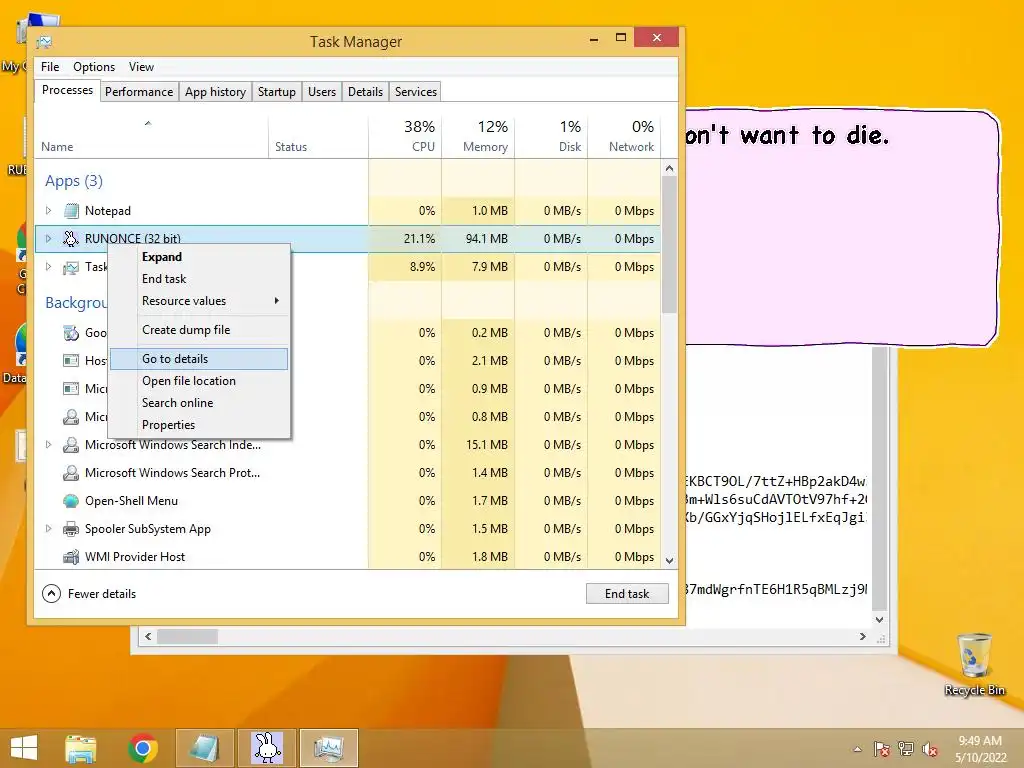This screenshot has width=1024, height=768.
Task: Choose Create dump file
Action: [x=199, y=330]
